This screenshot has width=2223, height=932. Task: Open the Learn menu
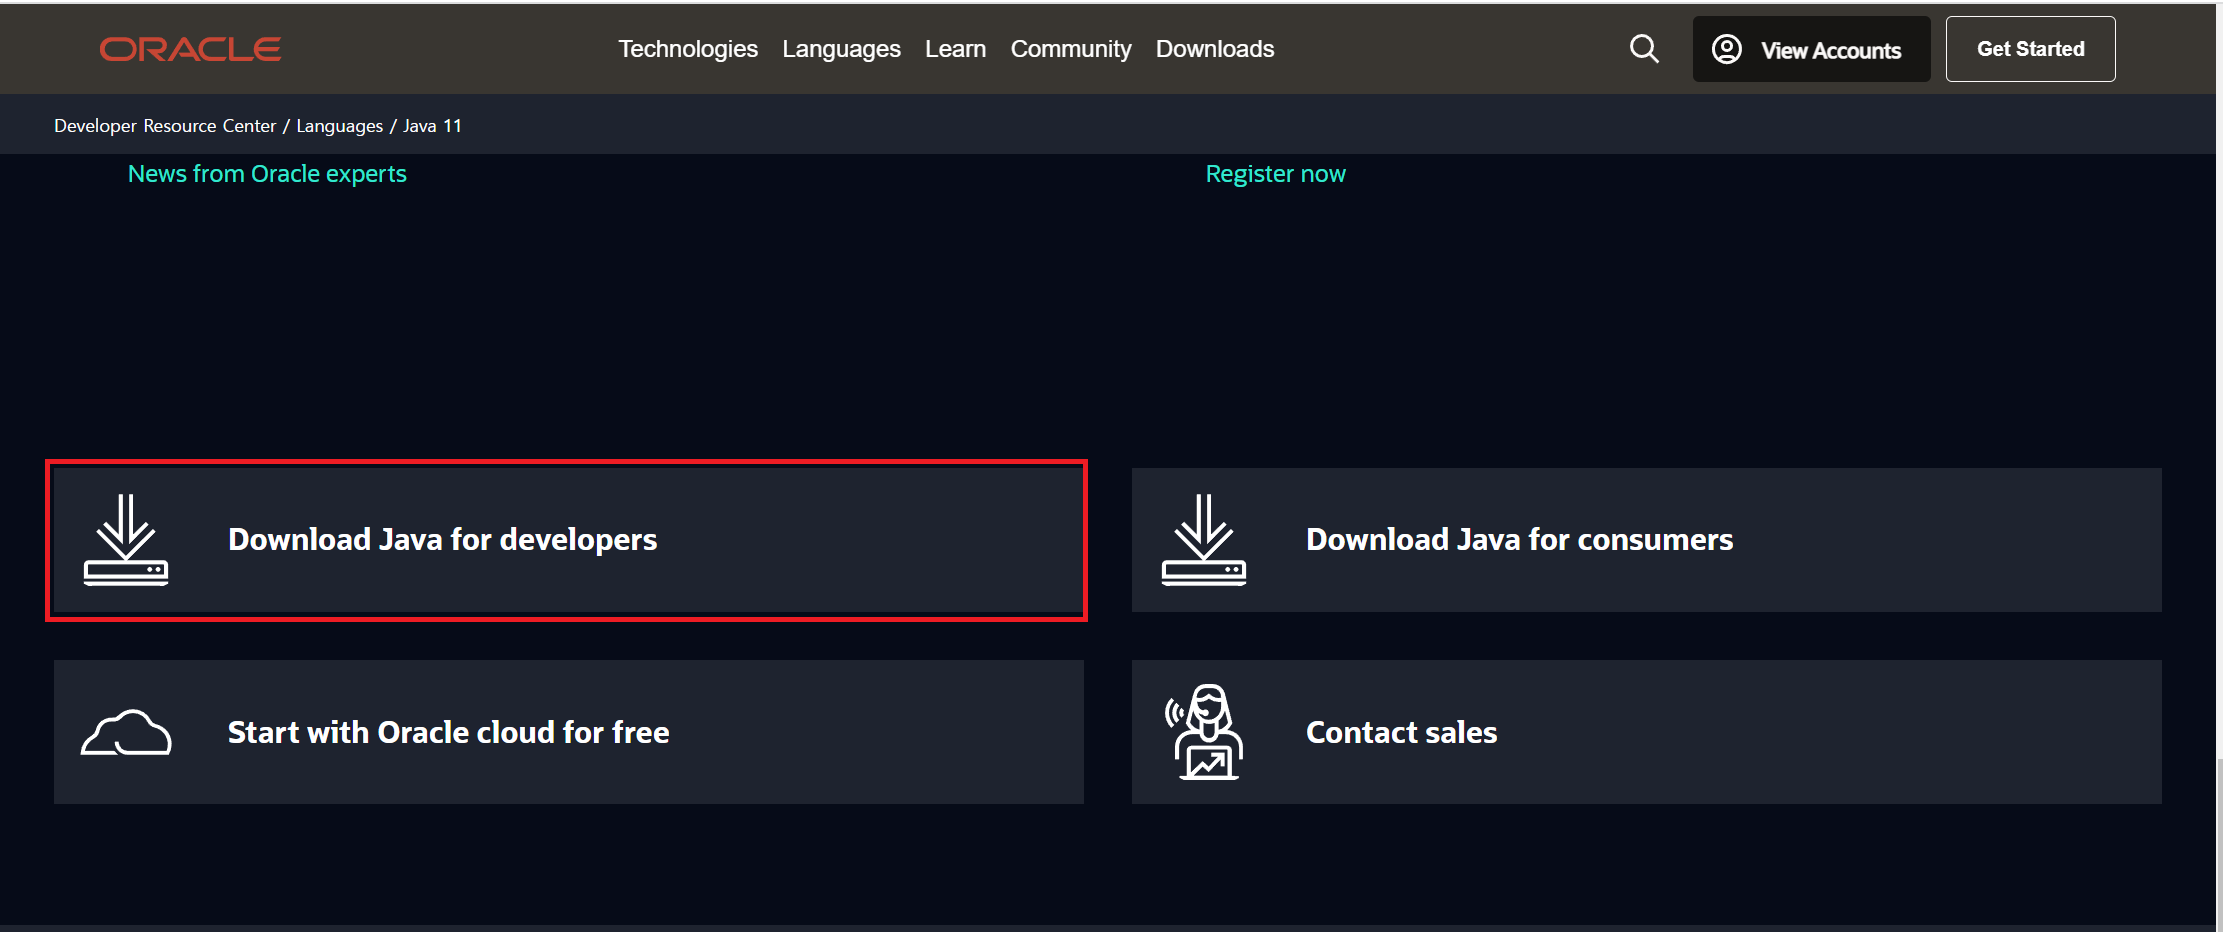point(955,49)
